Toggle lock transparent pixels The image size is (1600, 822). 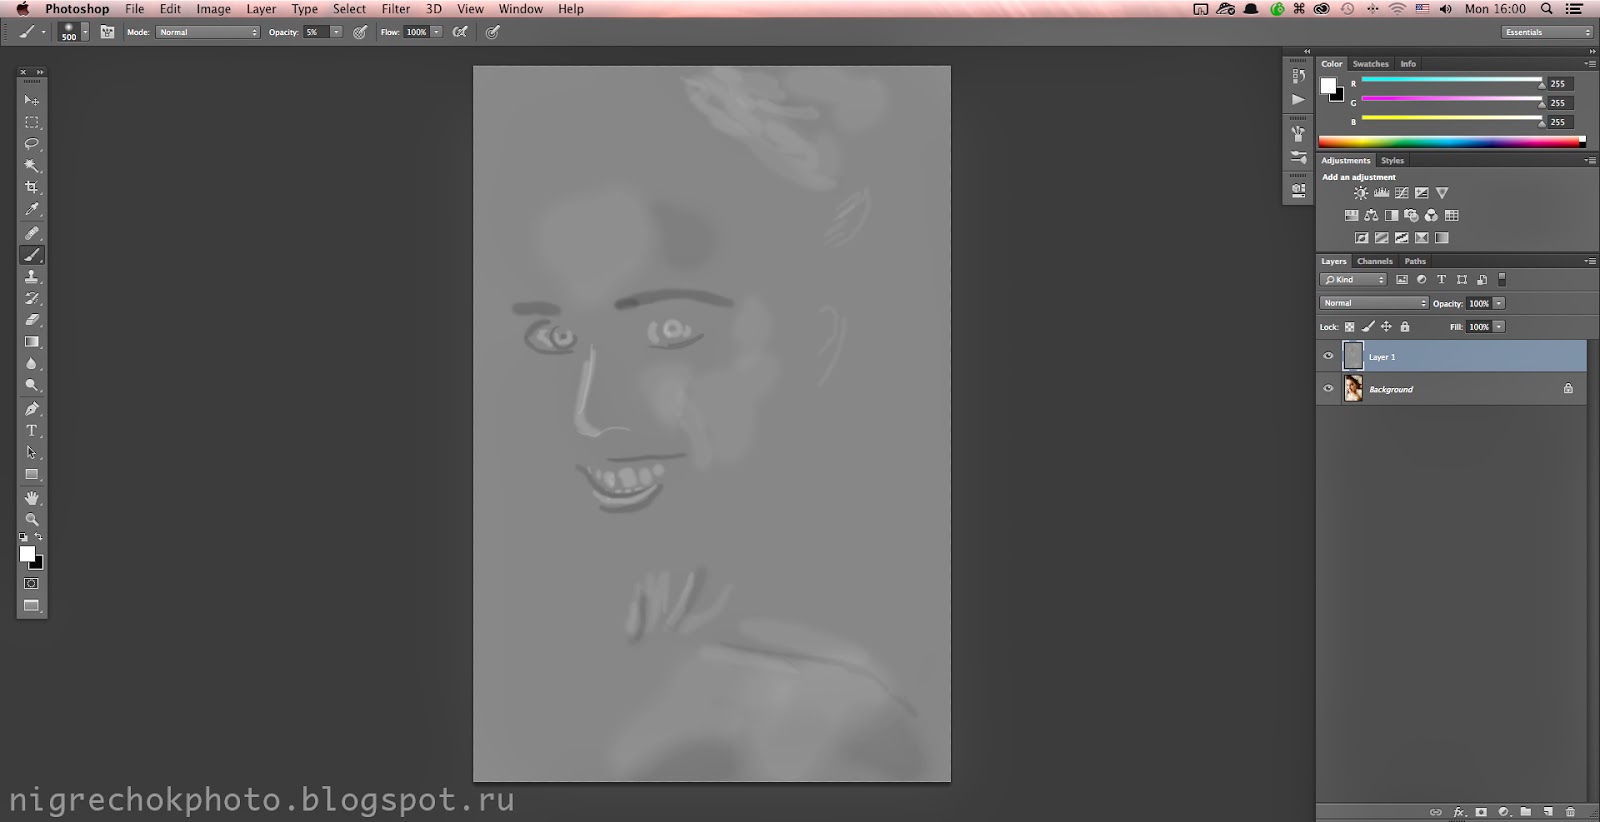[1349, 327]
